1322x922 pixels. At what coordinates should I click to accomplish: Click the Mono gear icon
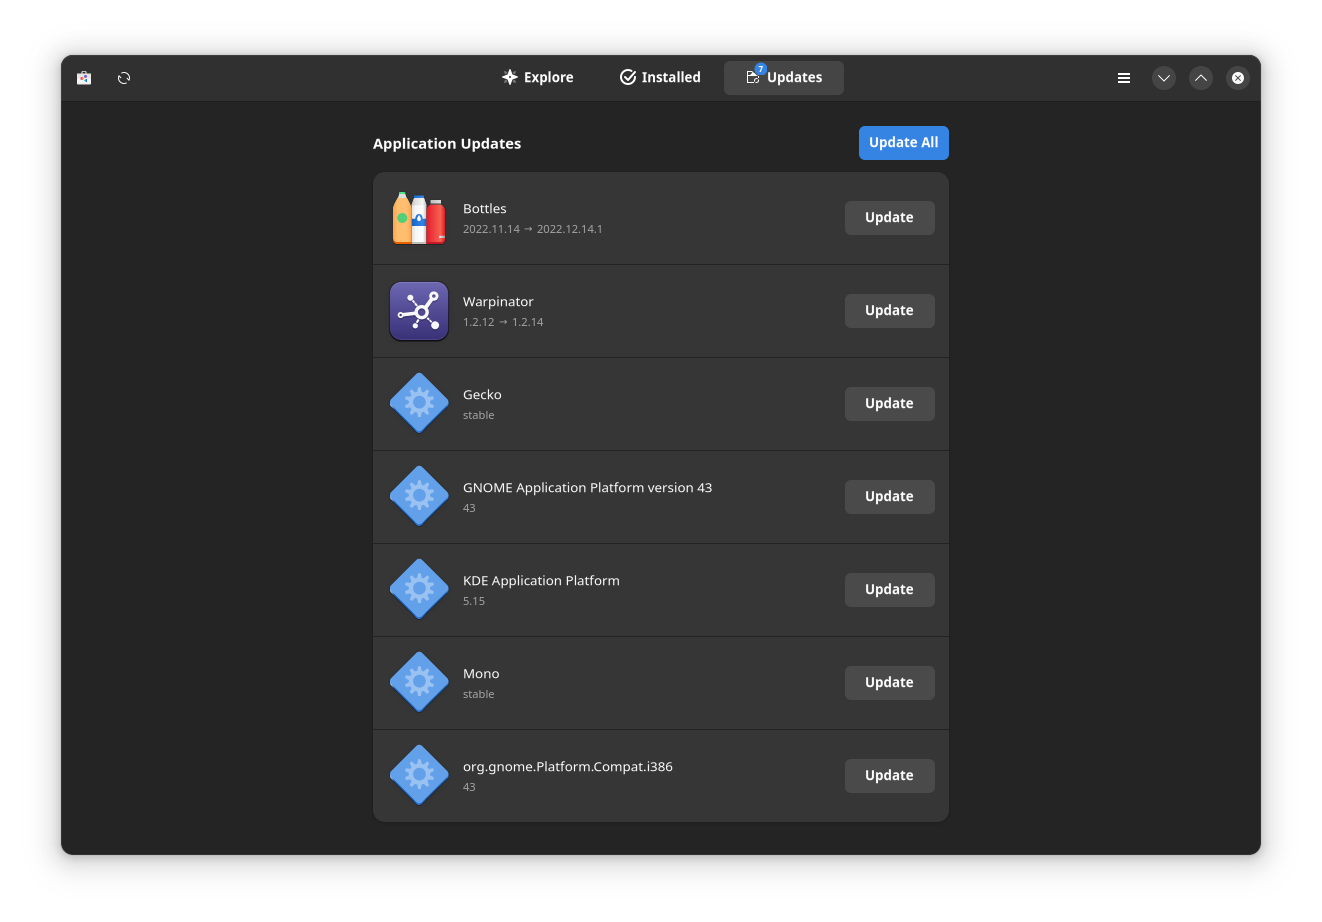[419, 683]
